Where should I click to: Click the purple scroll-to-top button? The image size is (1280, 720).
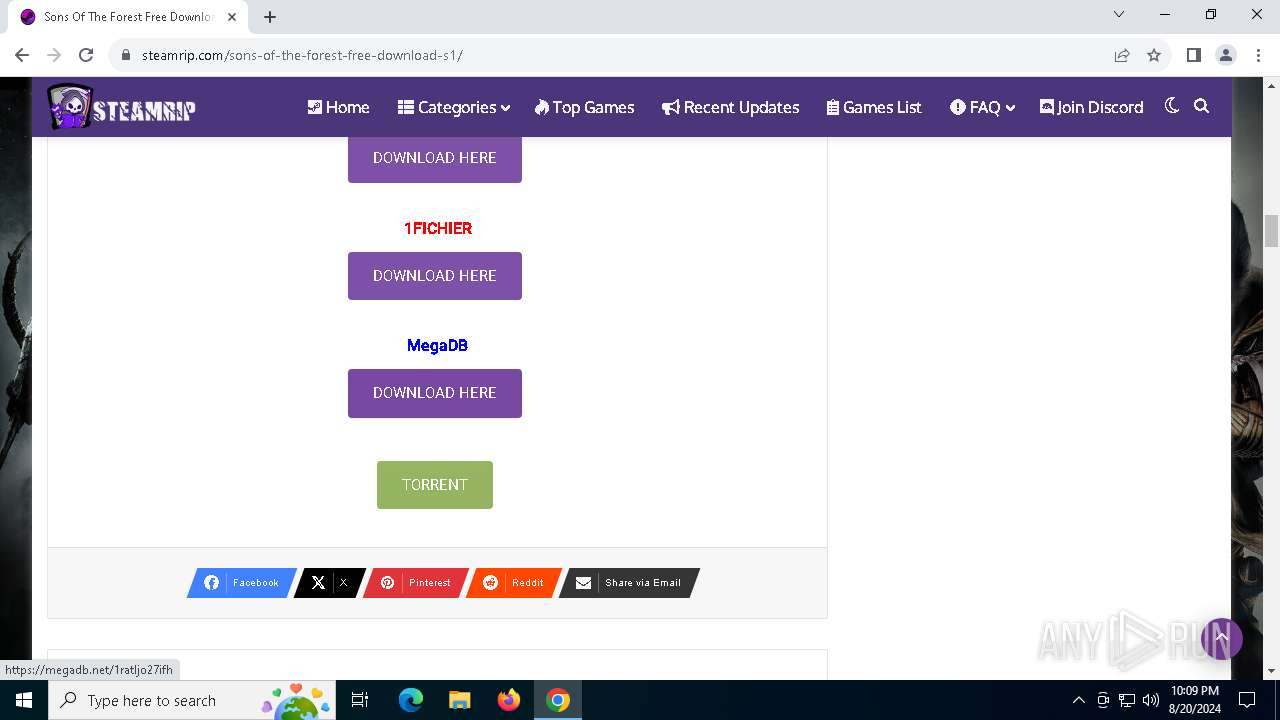(x=1221, y=638)
